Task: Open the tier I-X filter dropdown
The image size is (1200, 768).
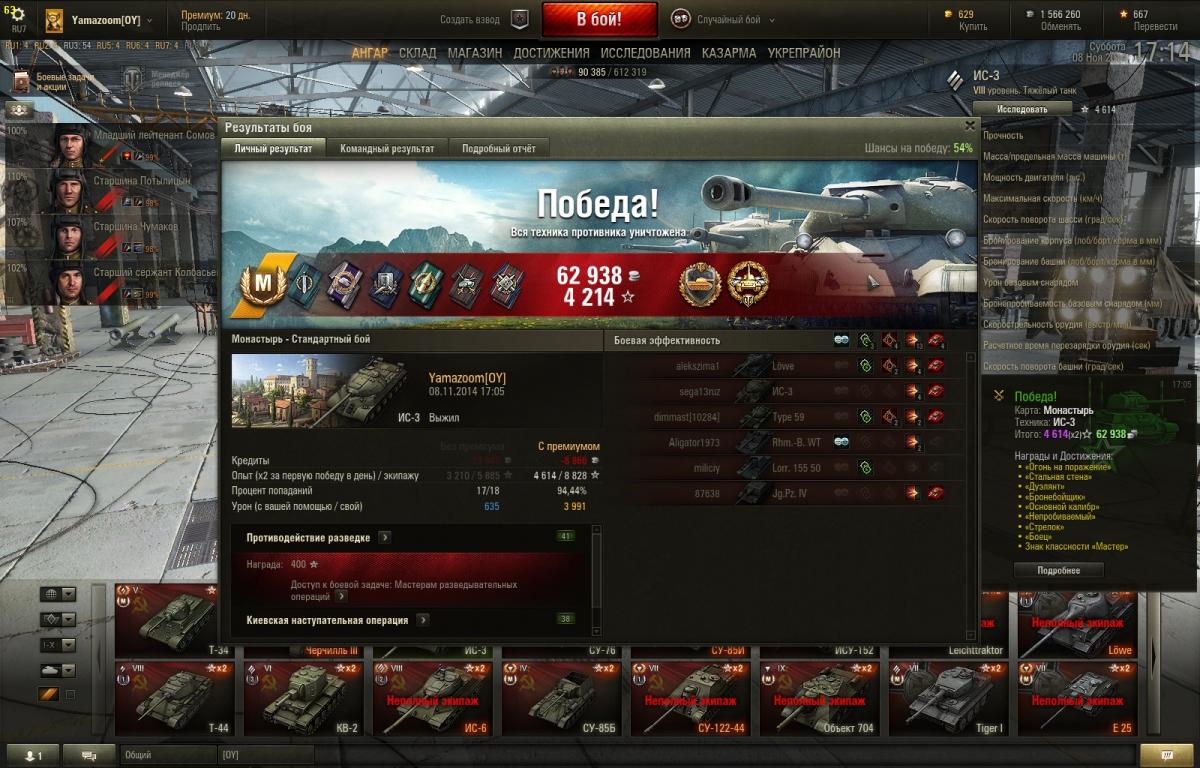Action: pyautogui.click(x=59, y=645)
